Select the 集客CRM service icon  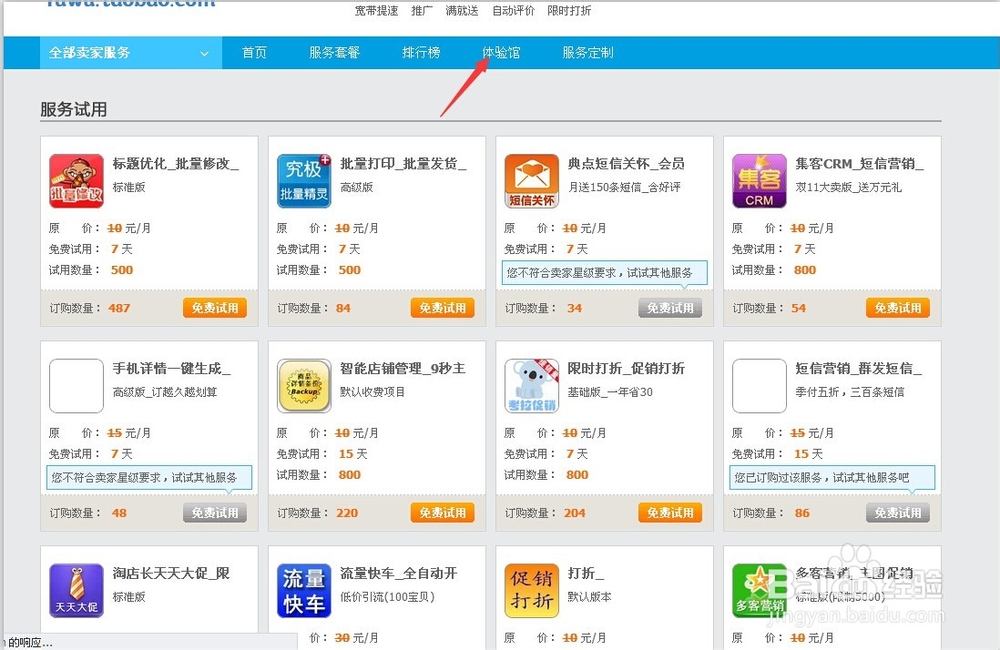pos(758,180)
